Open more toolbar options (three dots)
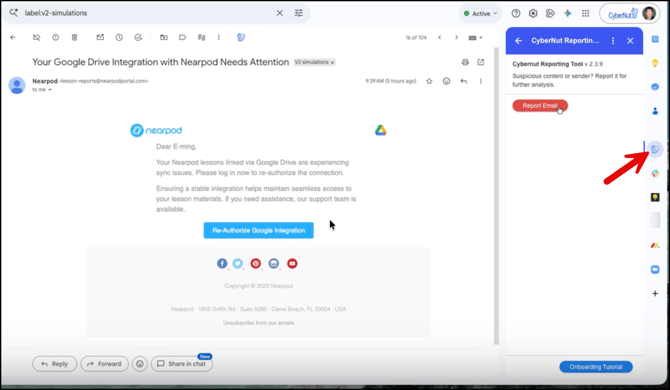The image size is (670, 390). pos(219,38)
